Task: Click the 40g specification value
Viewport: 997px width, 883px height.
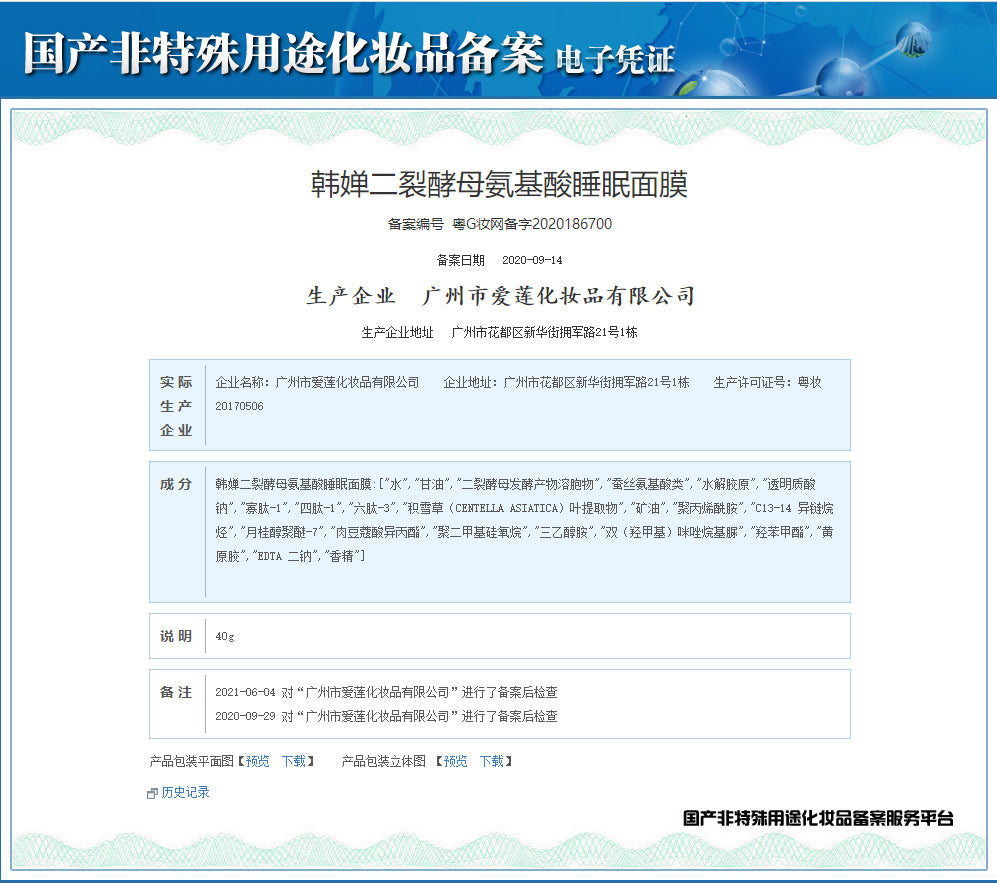Action: click(225, 636)
